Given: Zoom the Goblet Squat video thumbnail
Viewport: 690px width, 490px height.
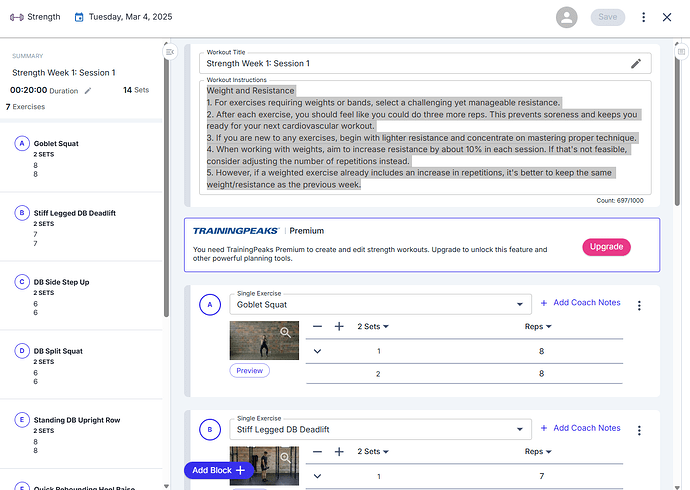Looking at the screenshot, I should coord(285,333).
